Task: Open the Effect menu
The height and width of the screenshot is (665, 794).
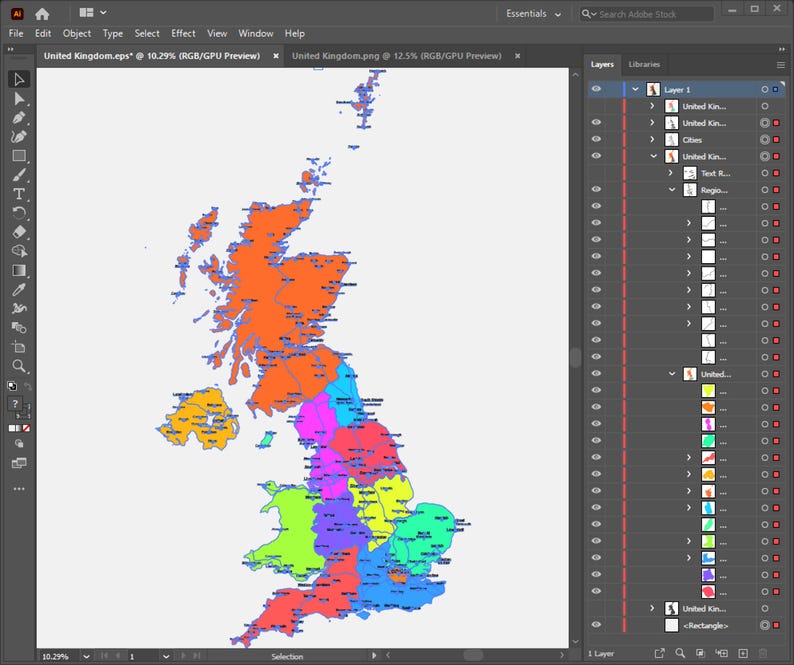Action: [x=183, y=33]
